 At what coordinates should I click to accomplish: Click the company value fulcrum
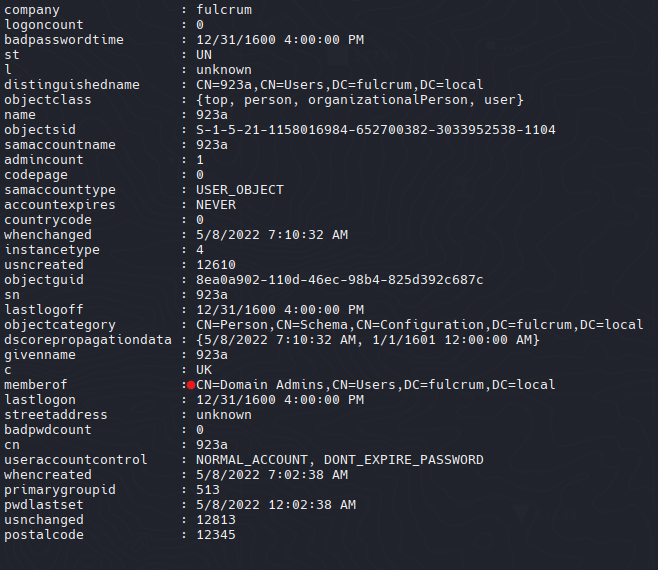click(x=224, y=10)
